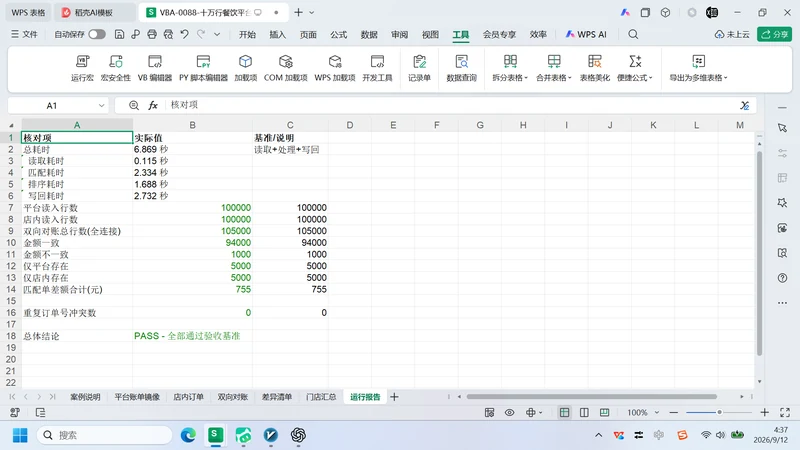
Task: Switch to the 数据 ribbon tab
Action: click(369, 34)
